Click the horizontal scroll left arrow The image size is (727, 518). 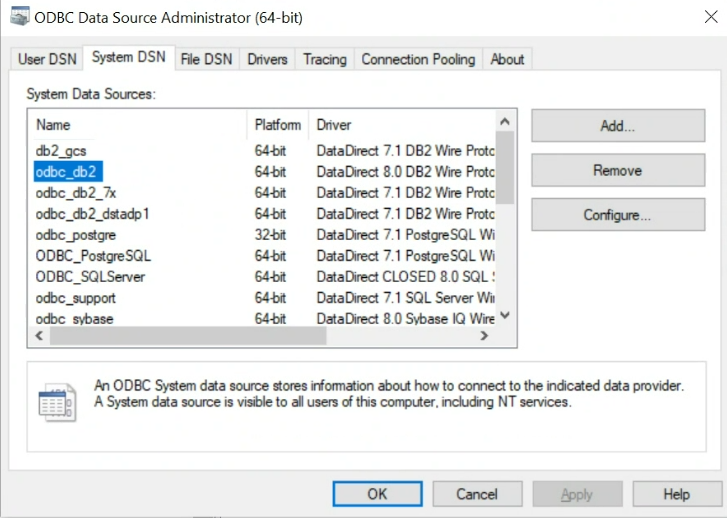[x=39, y=335]
